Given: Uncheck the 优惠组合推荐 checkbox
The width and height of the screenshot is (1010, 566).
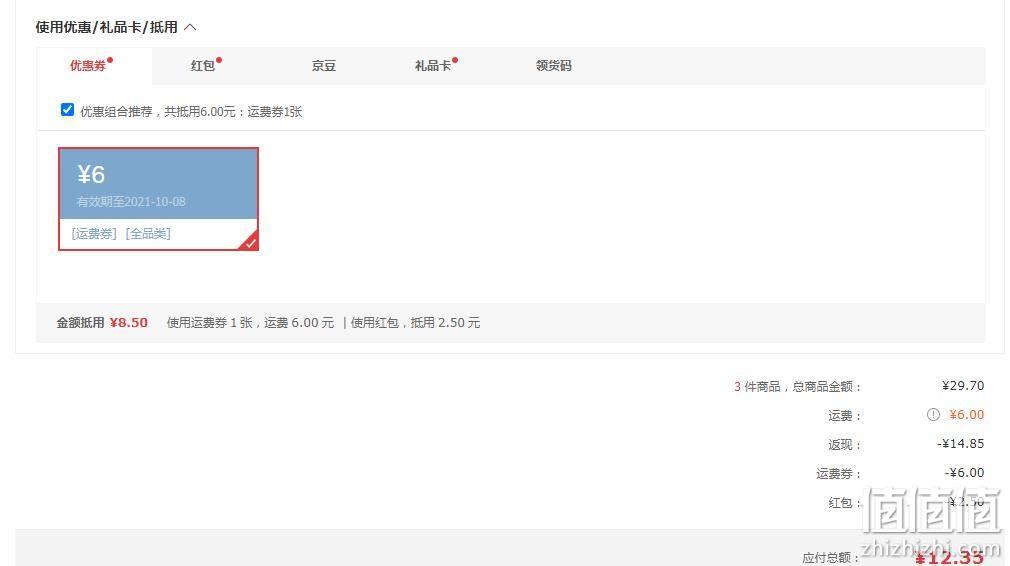Looking at the screenshot, I should (67, 110).
